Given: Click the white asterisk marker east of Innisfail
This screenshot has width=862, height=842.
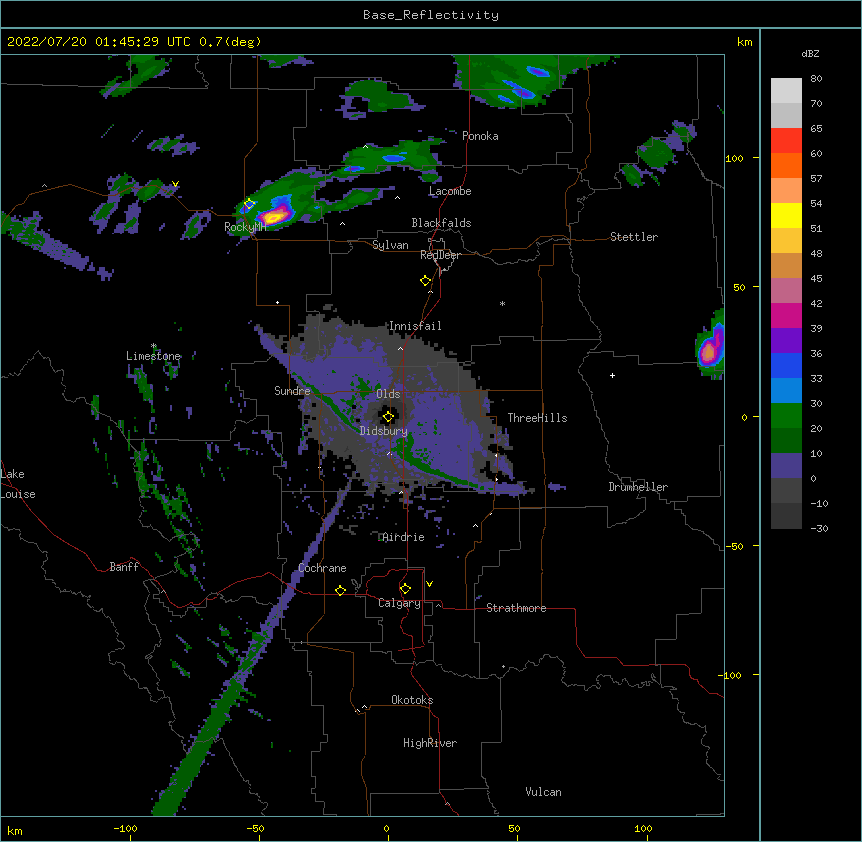Looking at the screenshot, I should tap(502, 303).
